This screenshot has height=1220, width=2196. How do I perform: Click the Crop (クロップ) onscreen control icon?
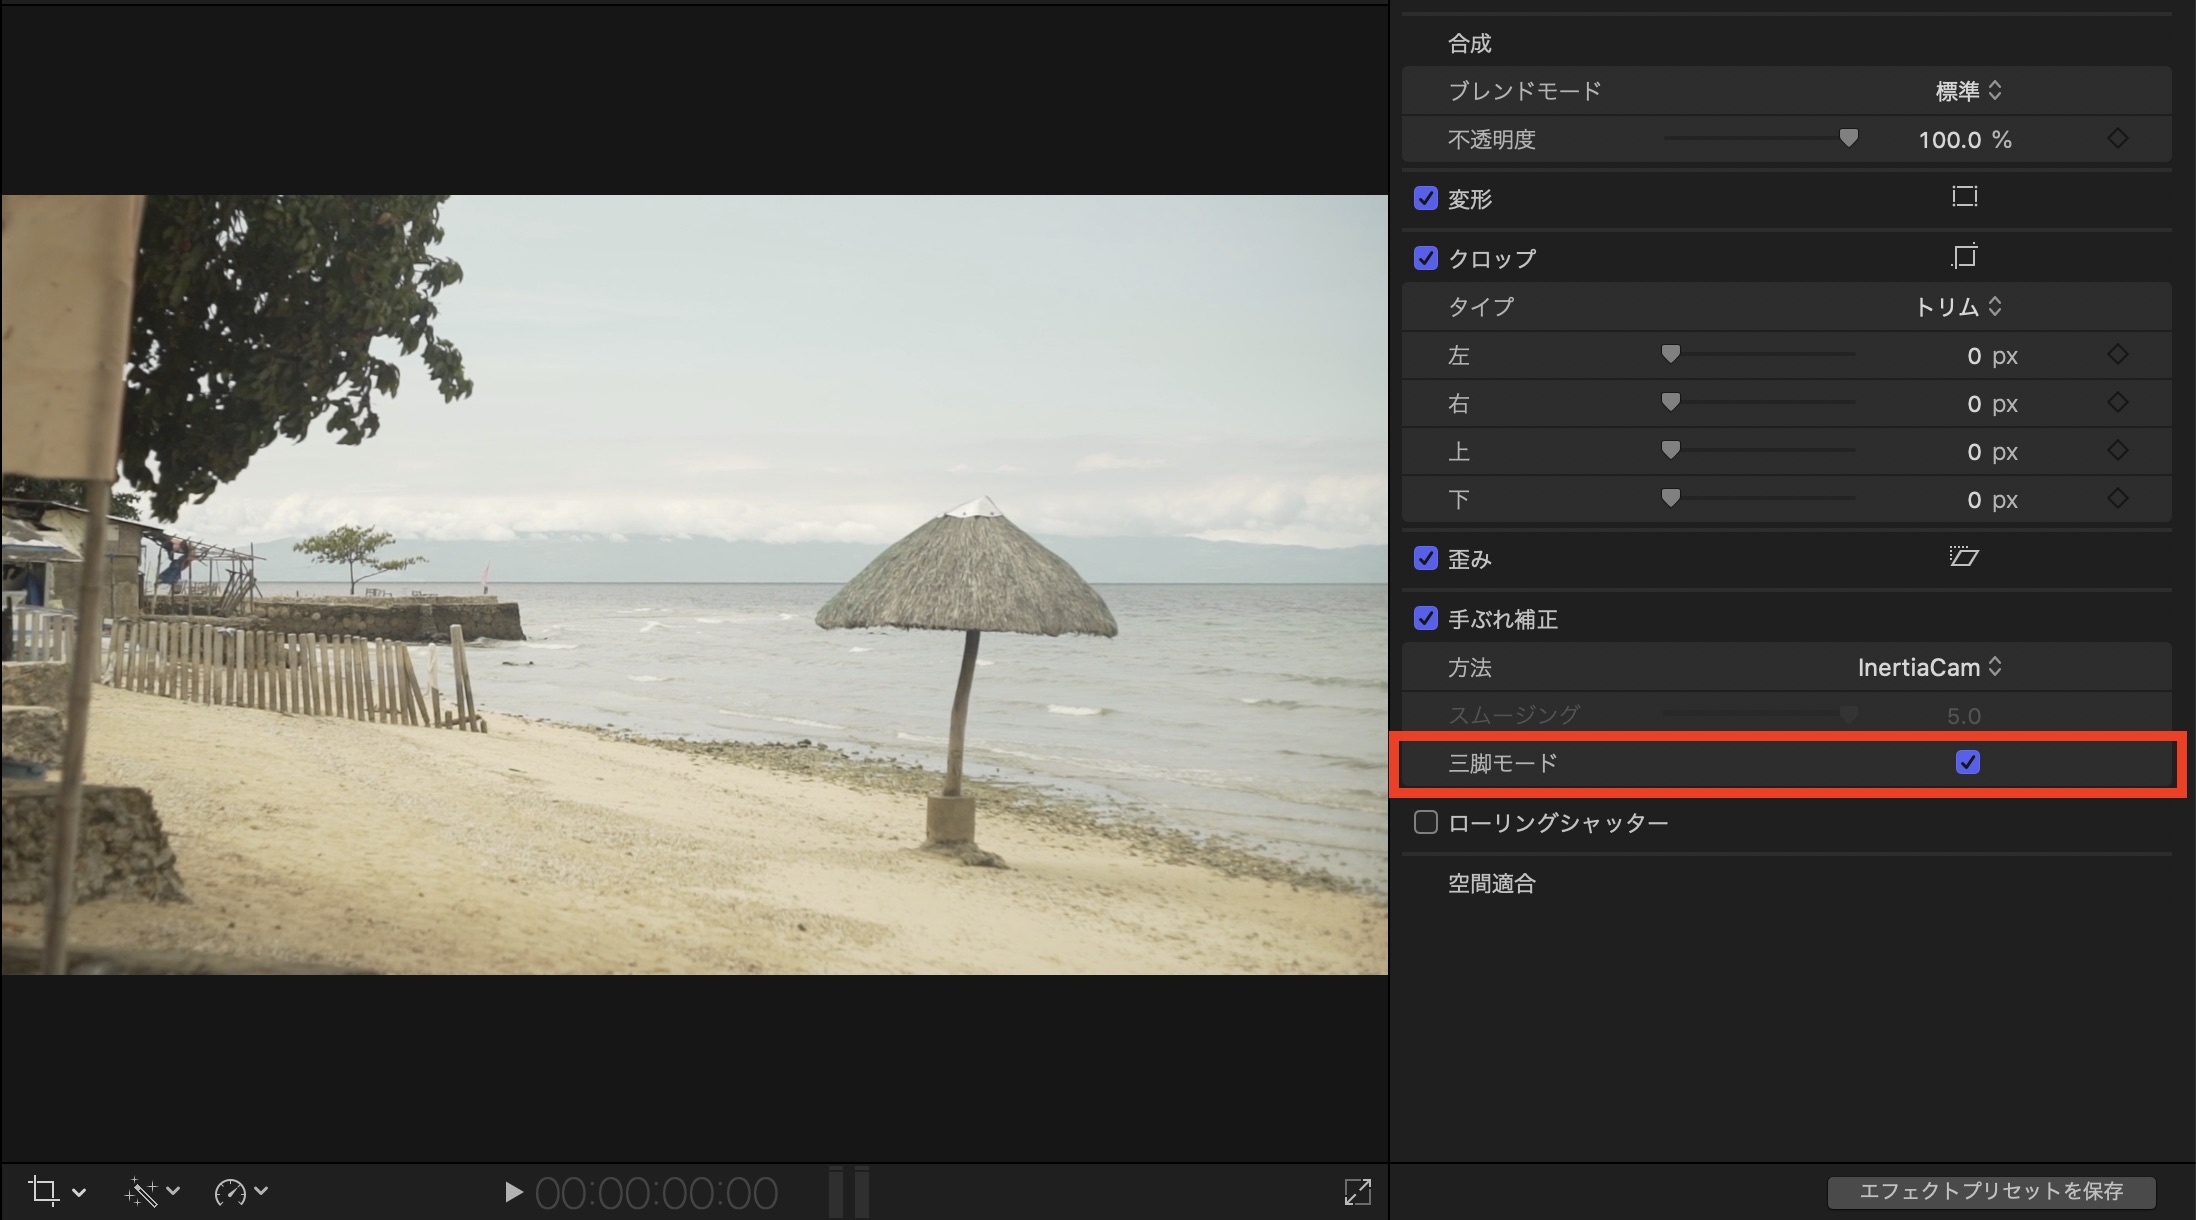[x=1964, y=257]
